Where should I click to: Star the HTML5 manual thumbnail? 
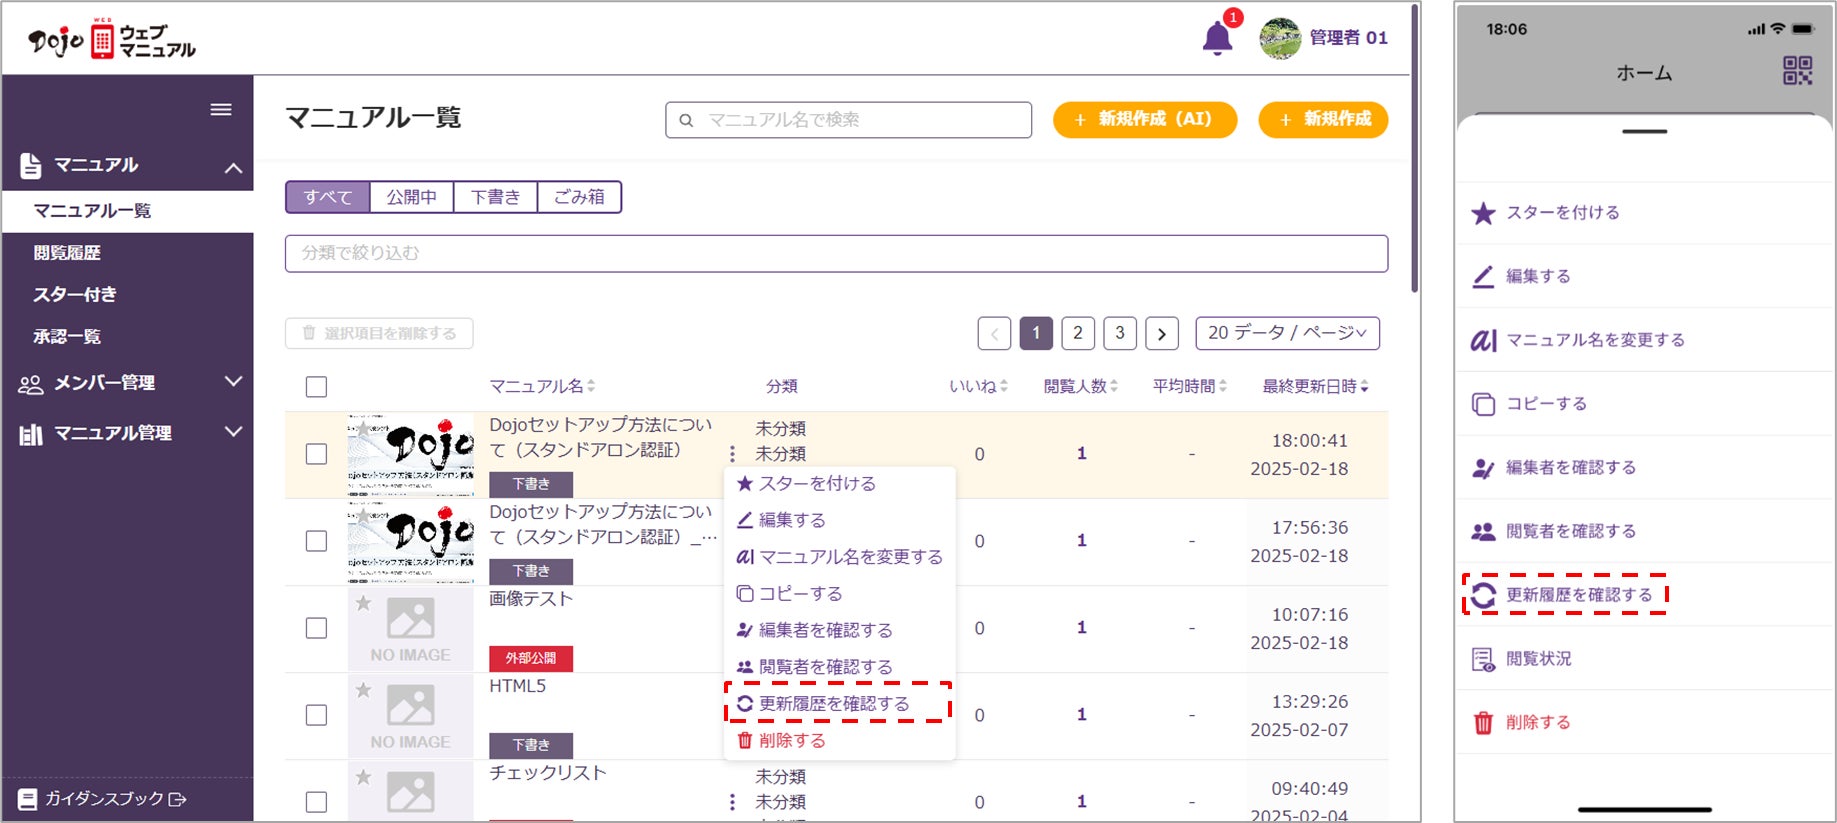pyautogui.click(x=364, y=690)
